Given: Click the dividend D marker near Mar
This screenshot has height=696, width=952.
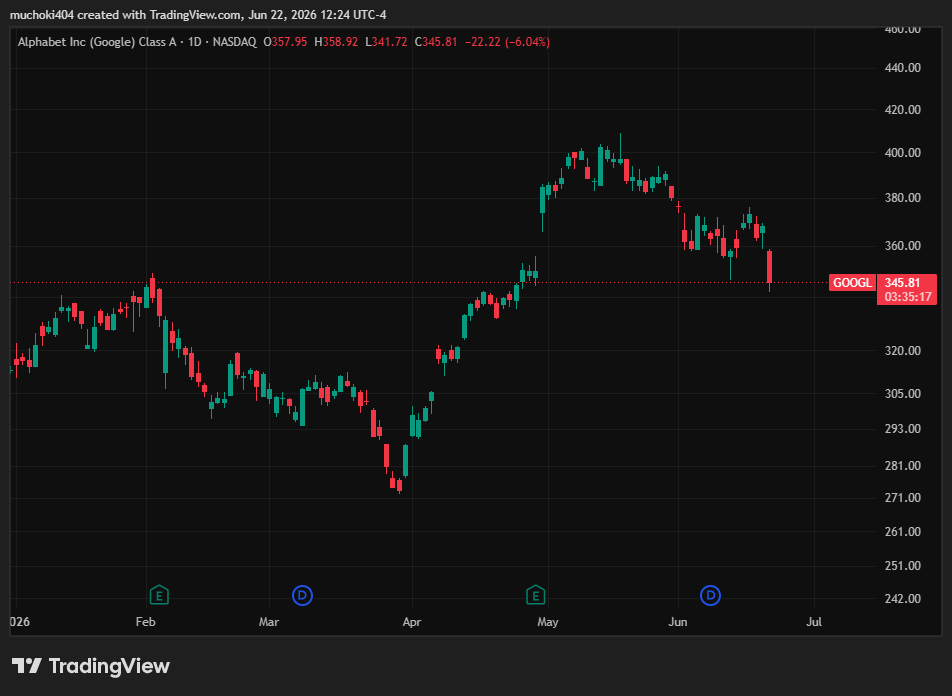Looking at the screenshot, I should pyautogui.click(x=302, y=595).
